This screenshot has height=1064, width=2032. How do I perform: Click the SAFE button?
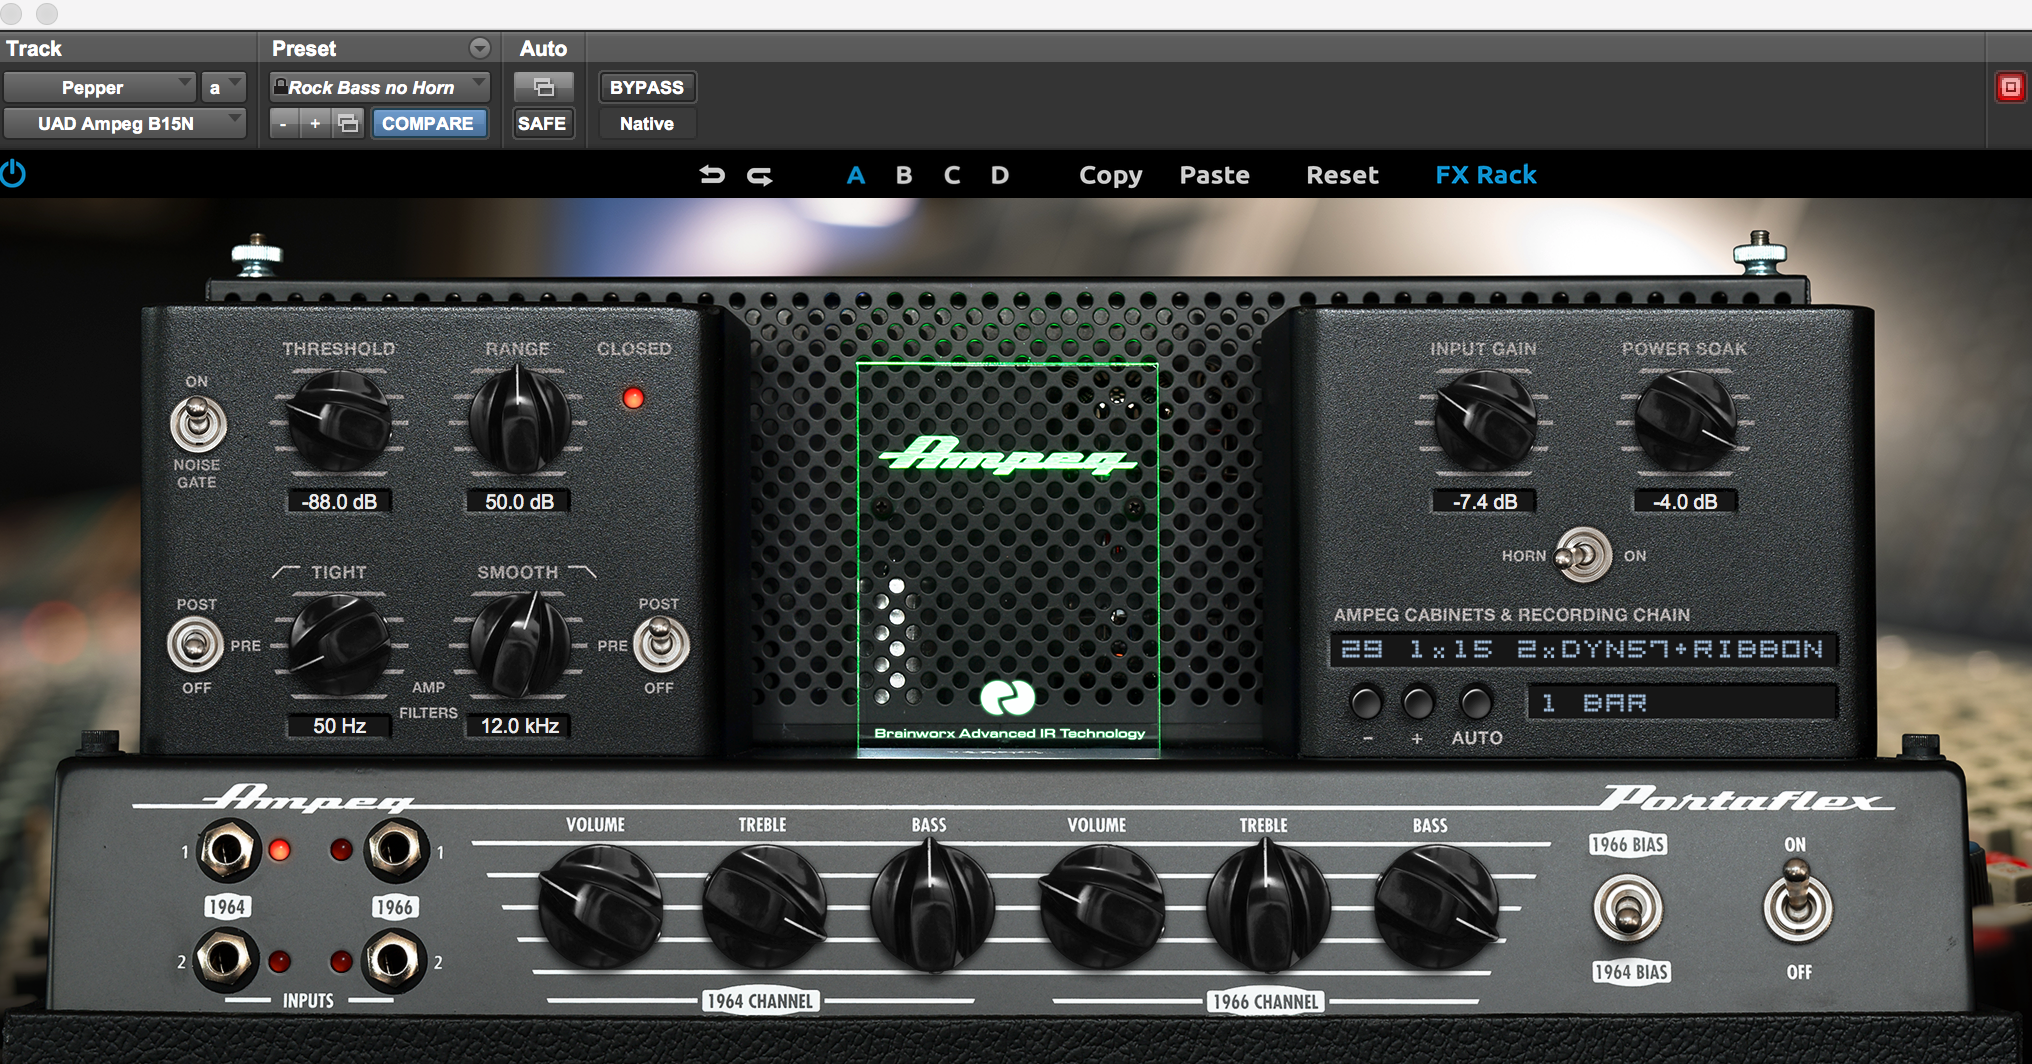click(542, 123)
